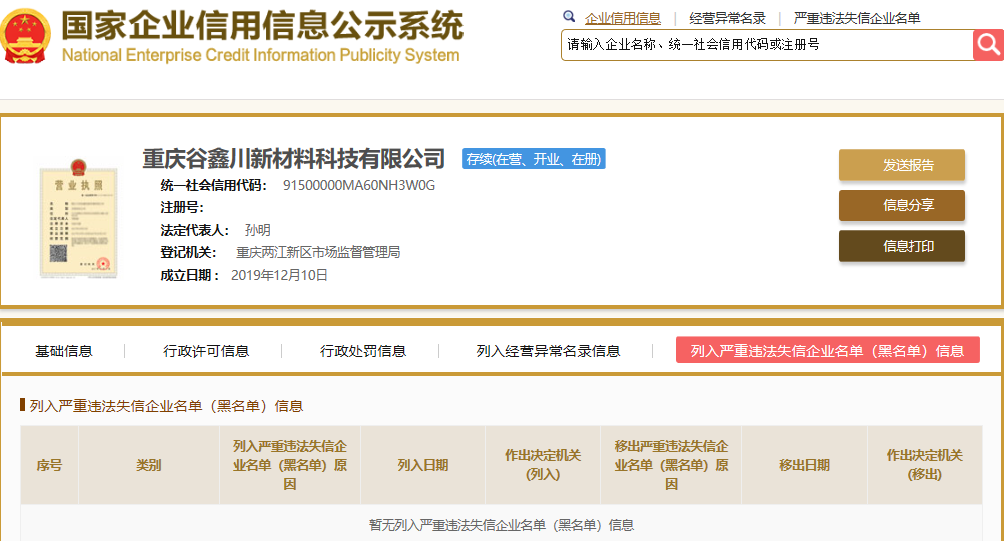Select the 经营异常名录 search category
Viewport: 1004px width, 541px height.
tap(727, 19)
